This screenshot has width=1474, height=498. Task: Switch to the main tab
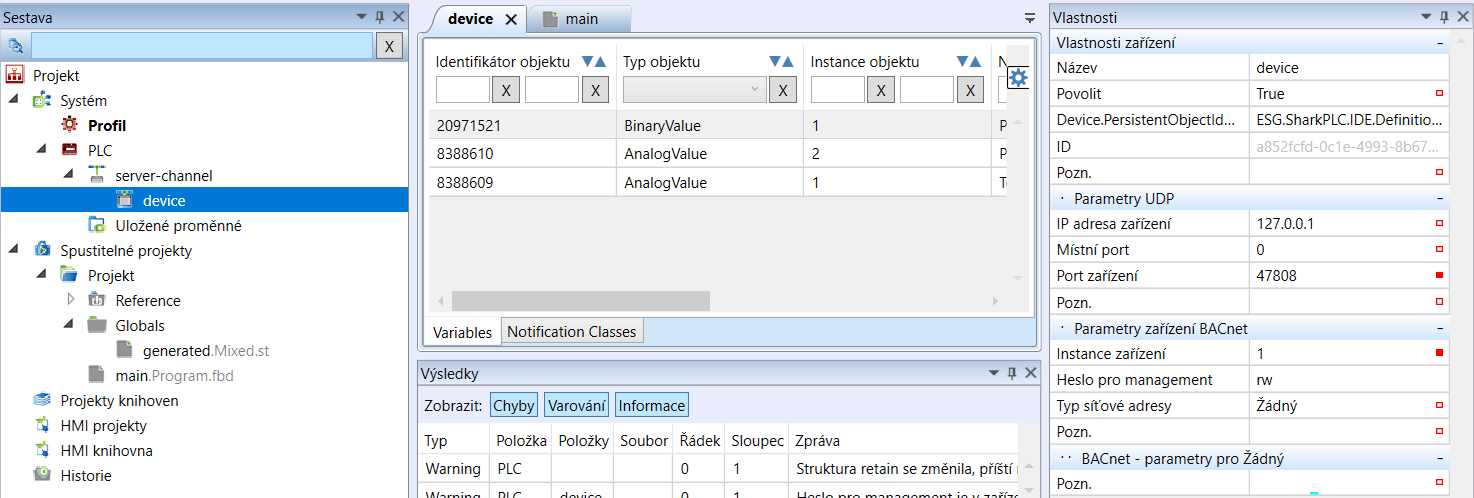pyautogui.click(x=581, y=19)
